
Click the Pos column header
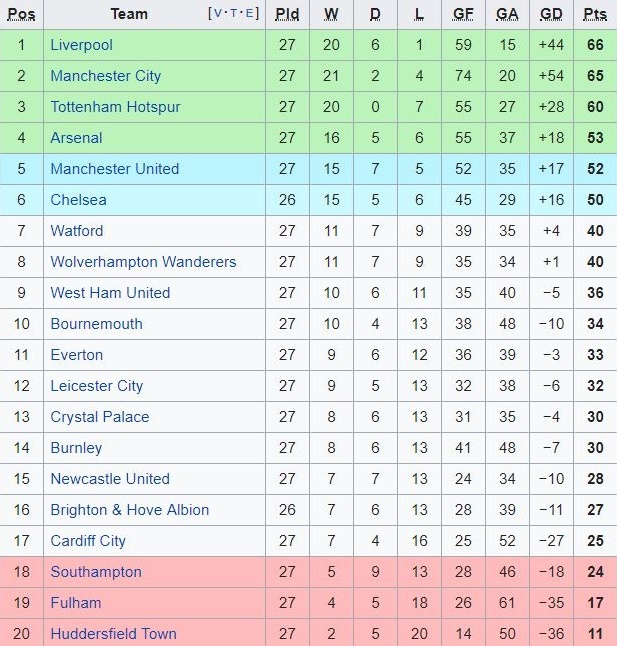click(x=22, y=14)
